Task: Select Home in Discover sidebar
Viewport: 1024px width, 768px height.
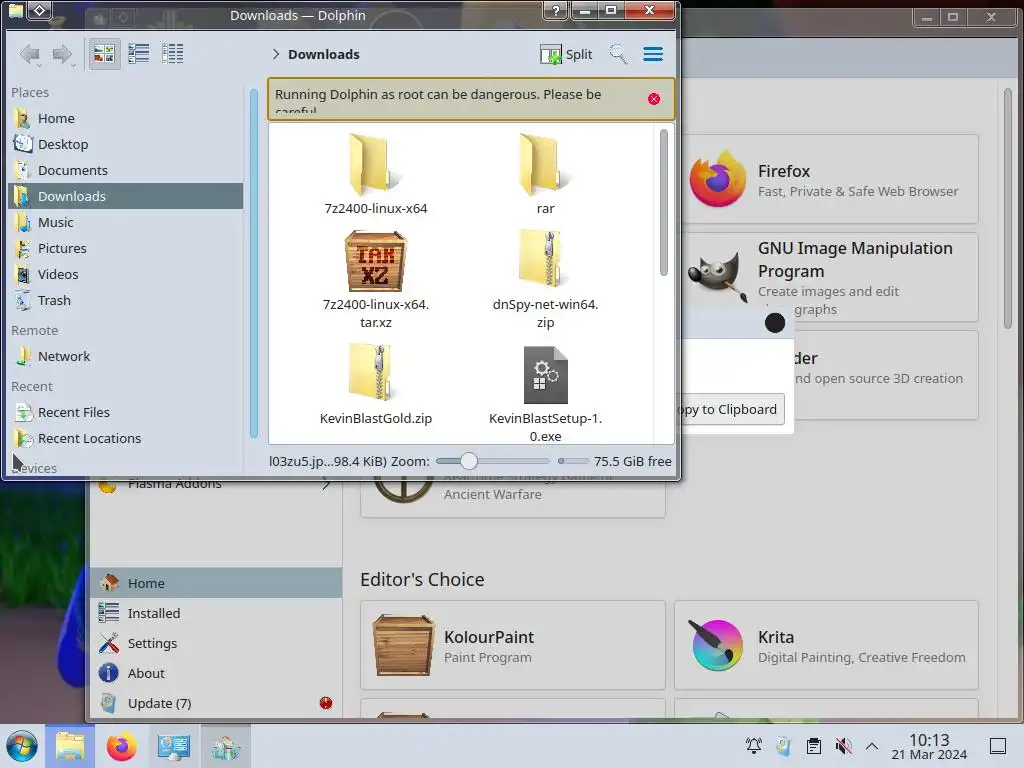Action: 216,583
